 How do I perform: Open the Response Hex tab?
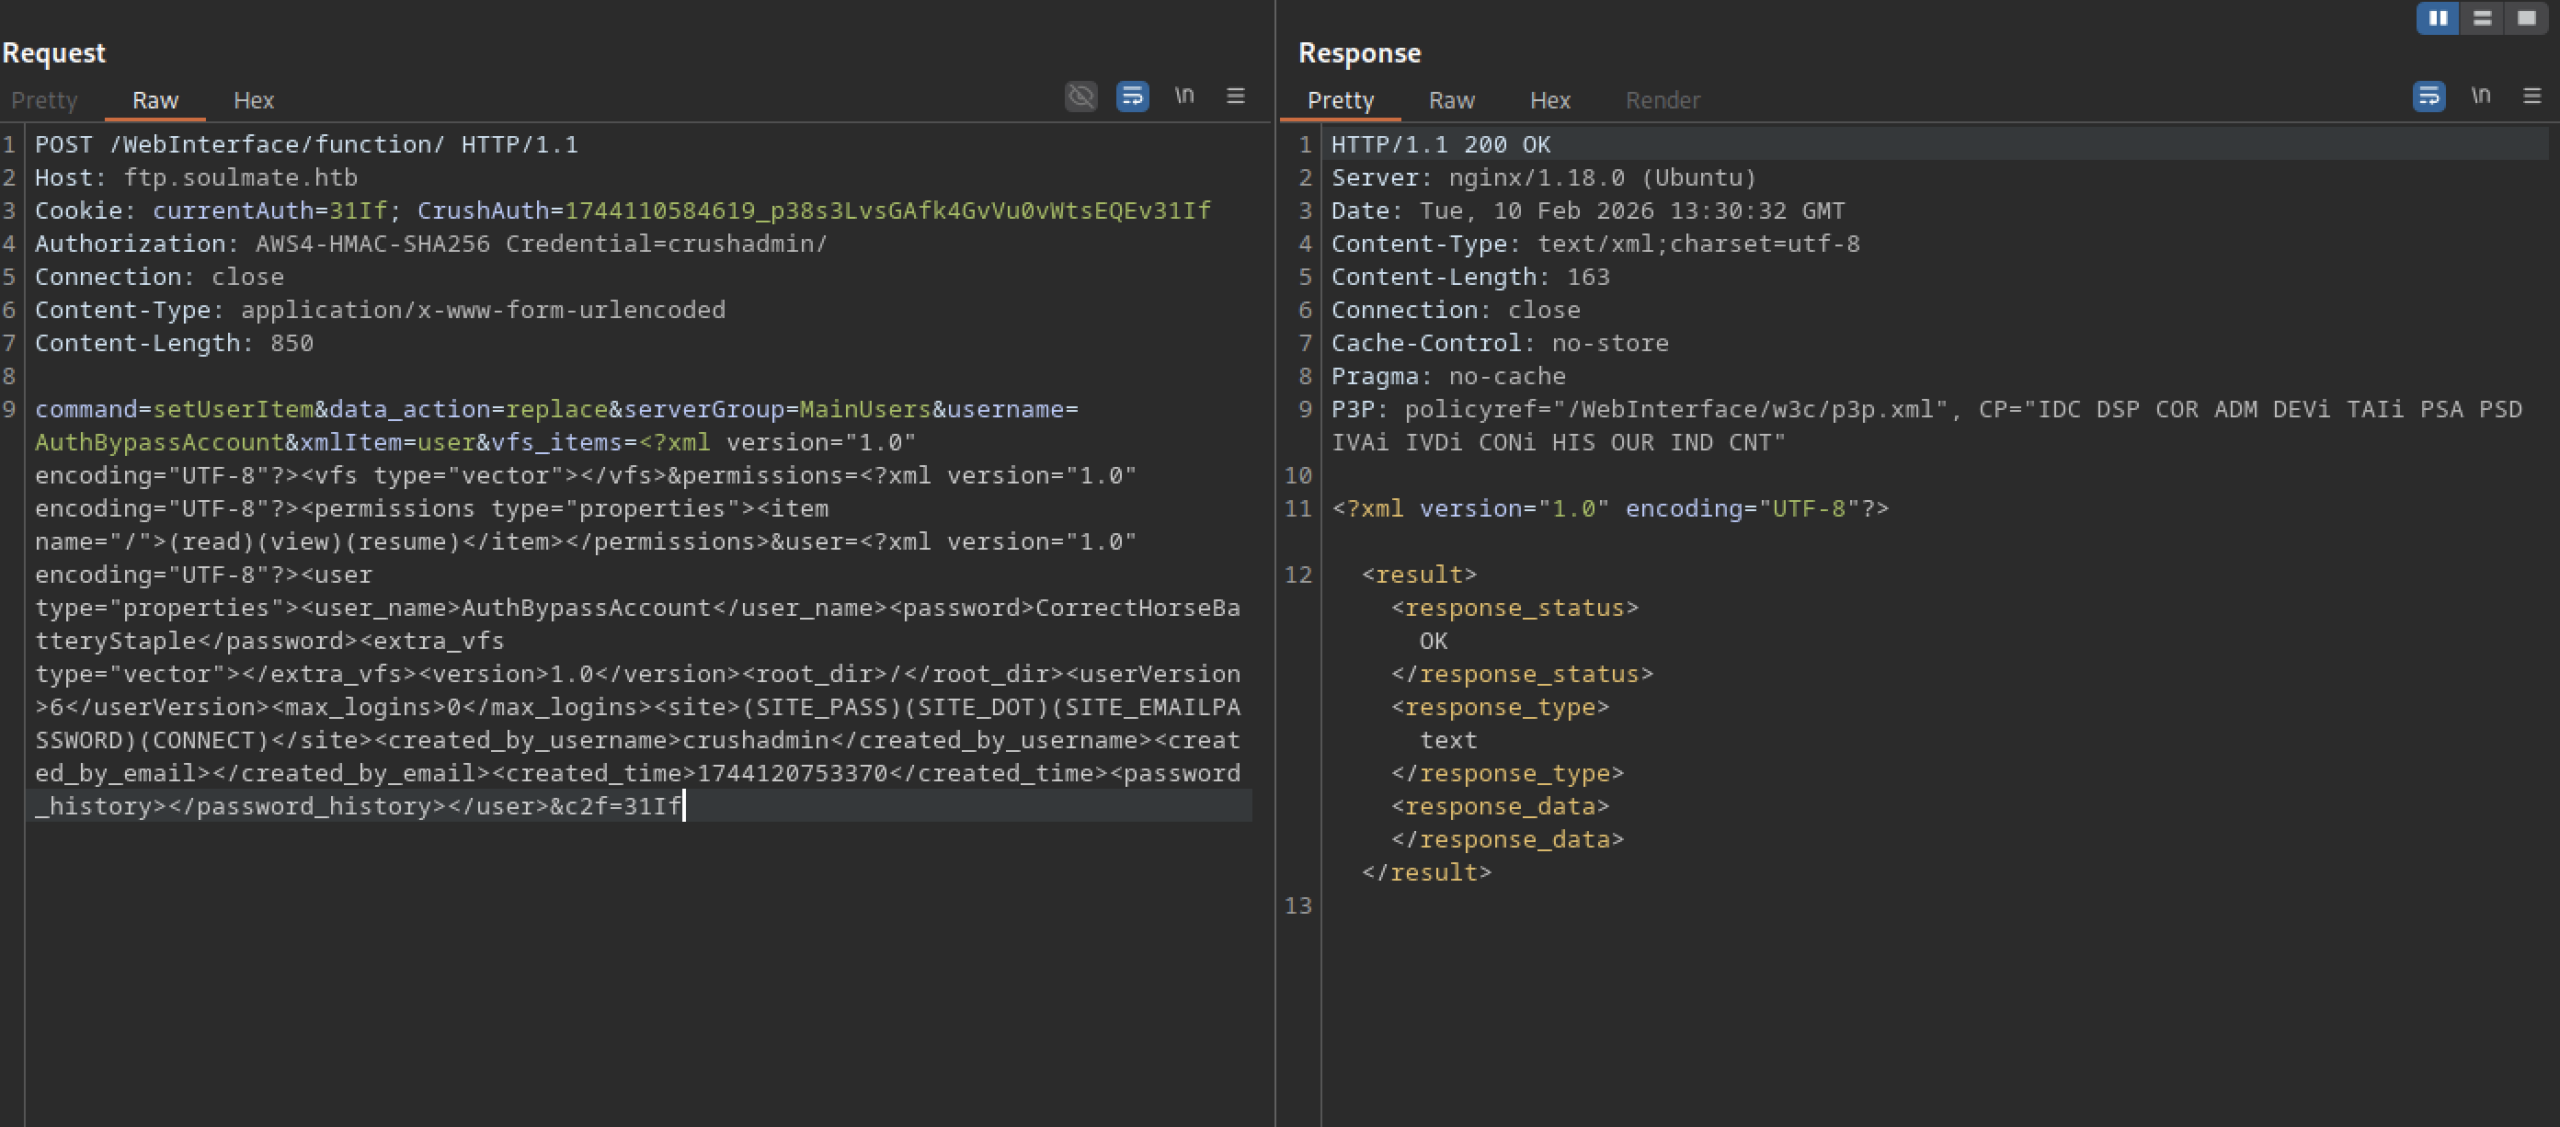(1550, 100)
